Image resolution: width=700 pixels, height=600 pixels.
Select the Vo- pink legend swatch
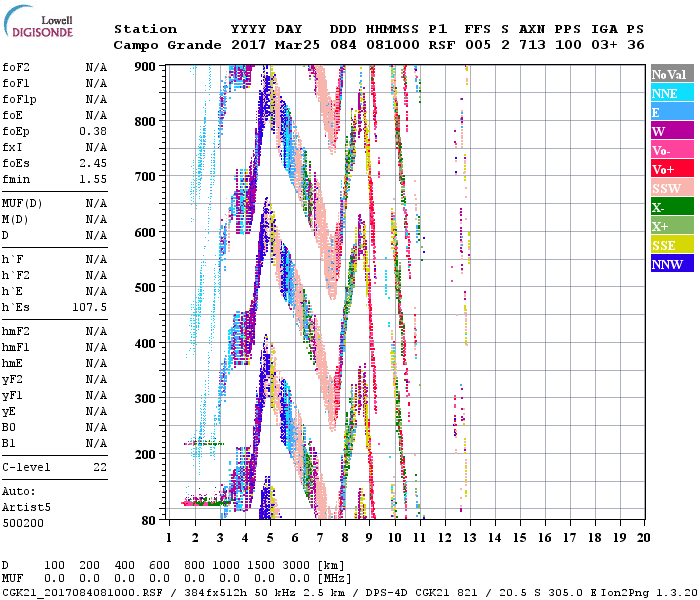click(672, 150)
